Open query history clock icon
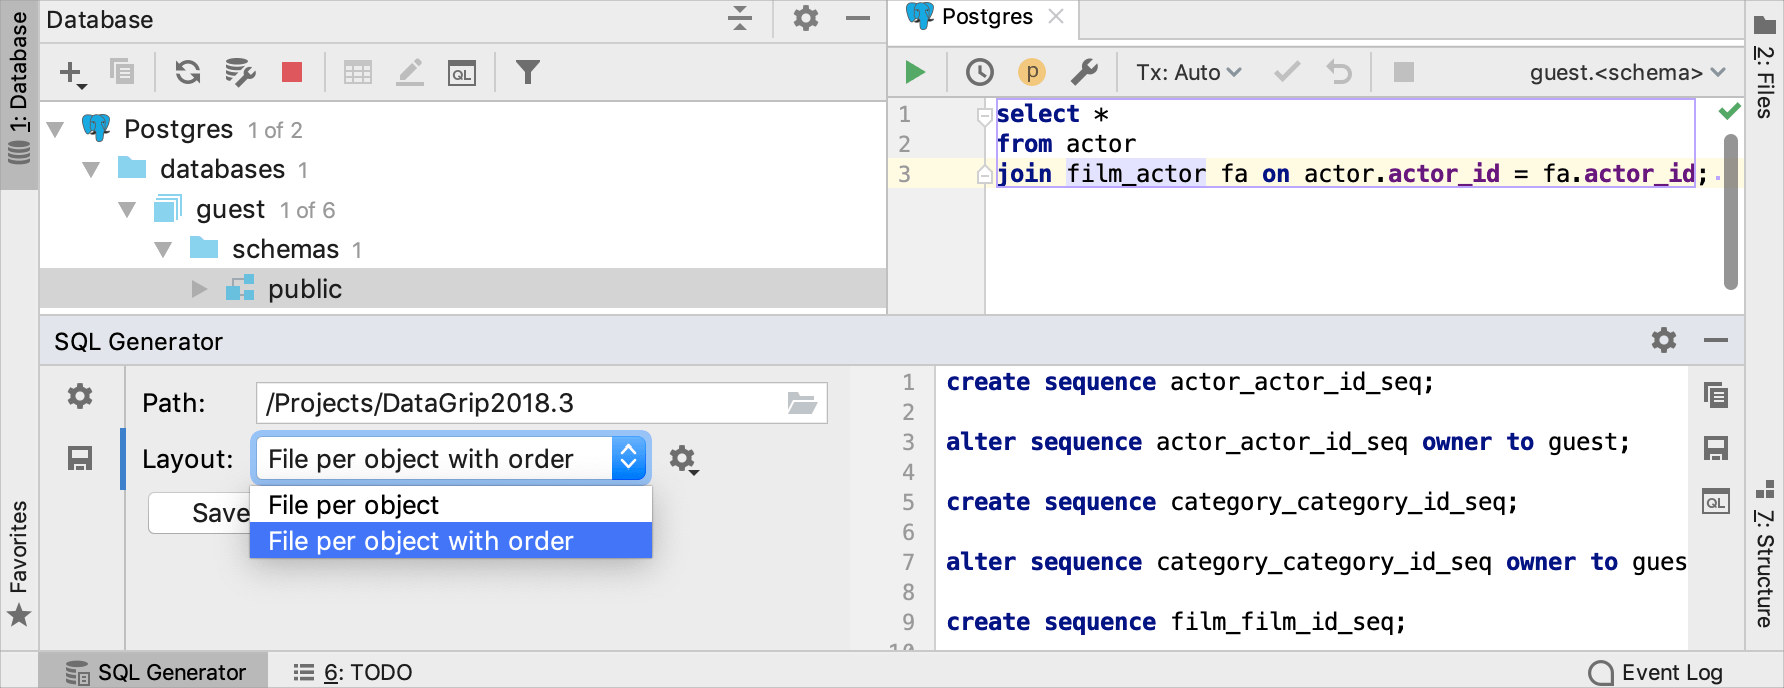The width and height of the screenshot is (1784, 688). tap(979, 72)
